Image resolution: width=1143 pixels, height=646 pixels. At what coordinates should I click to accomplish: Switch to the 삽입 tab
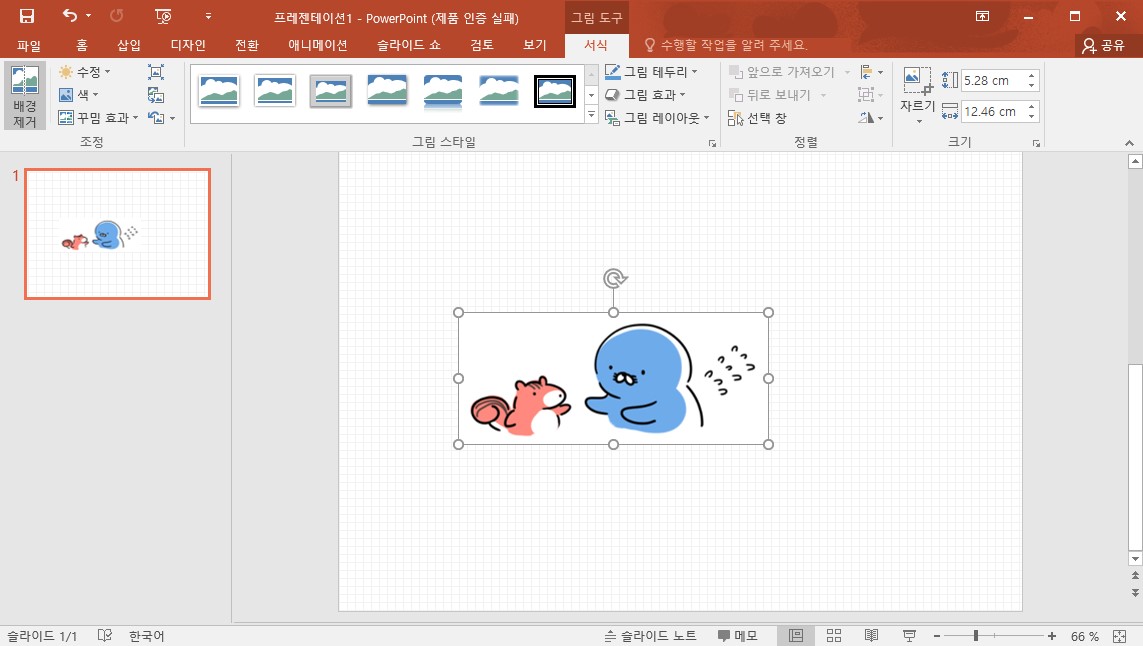(x=129, y=45)
